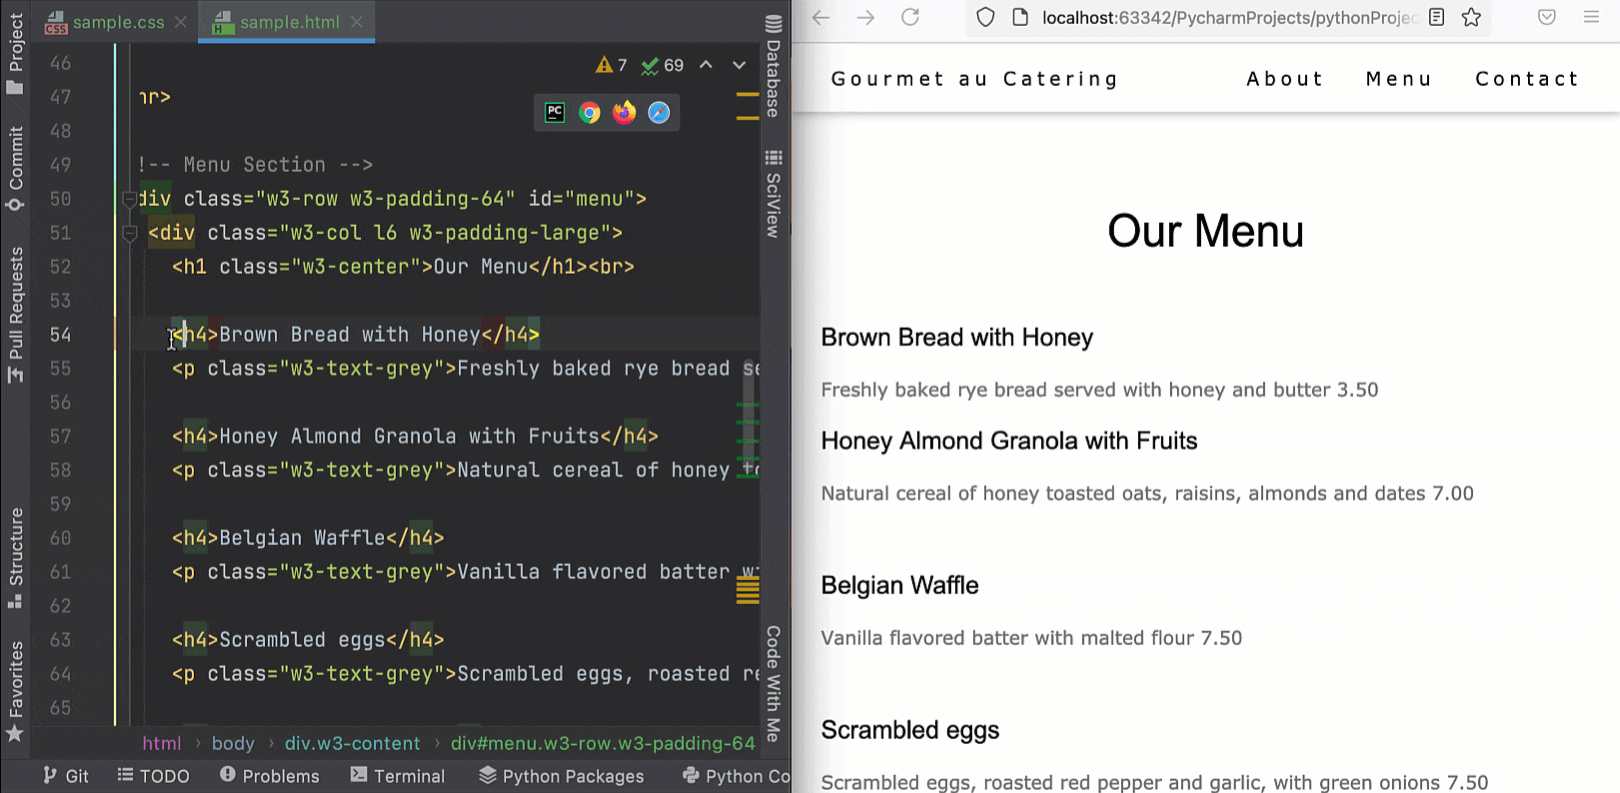Image resolution: width=1620 pixels, height=793 pixels.
Task: Open preview in Safari browser icon
Action: pos(659,113)
